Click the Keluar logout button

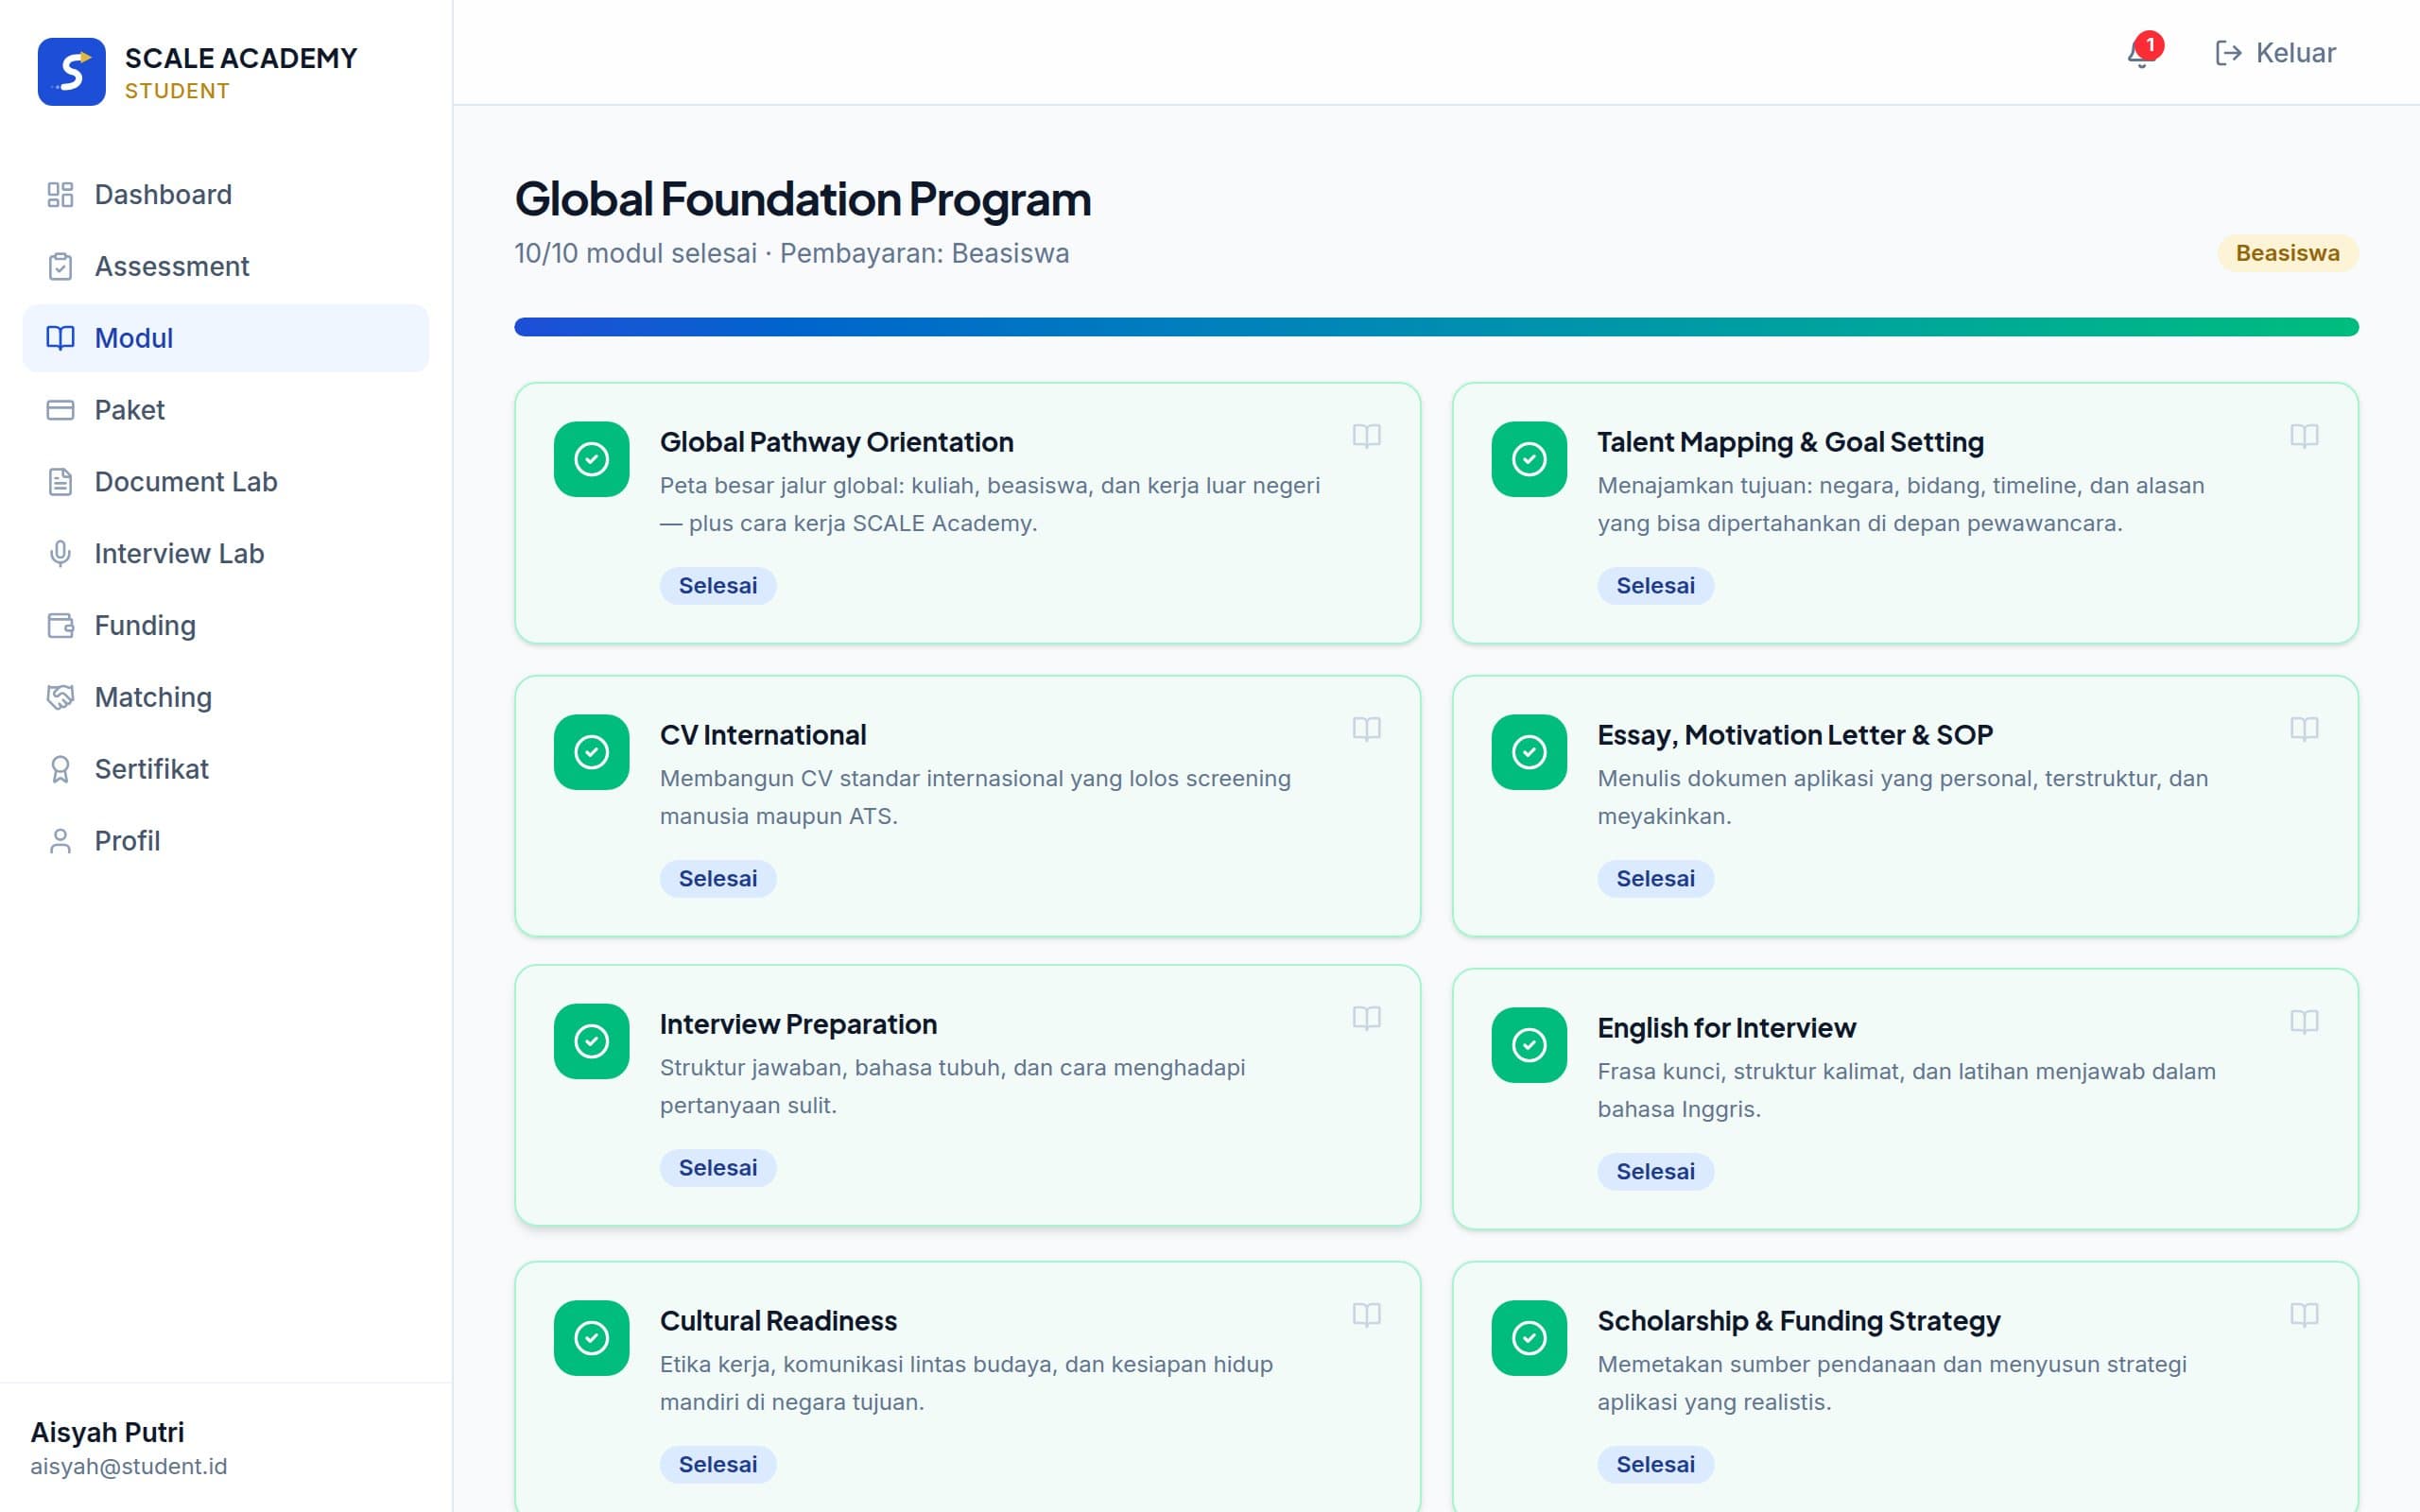pos(2275,53)
